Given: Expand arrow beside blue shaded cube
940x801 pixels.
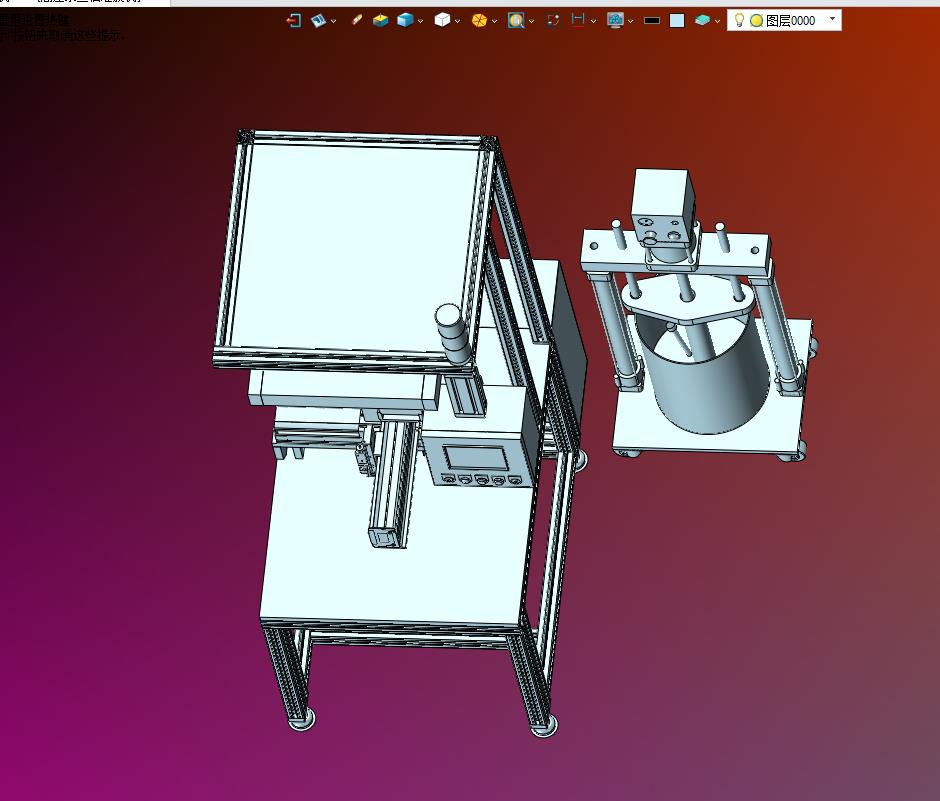Looking at the screenshot, I should (x=420, y=22).
